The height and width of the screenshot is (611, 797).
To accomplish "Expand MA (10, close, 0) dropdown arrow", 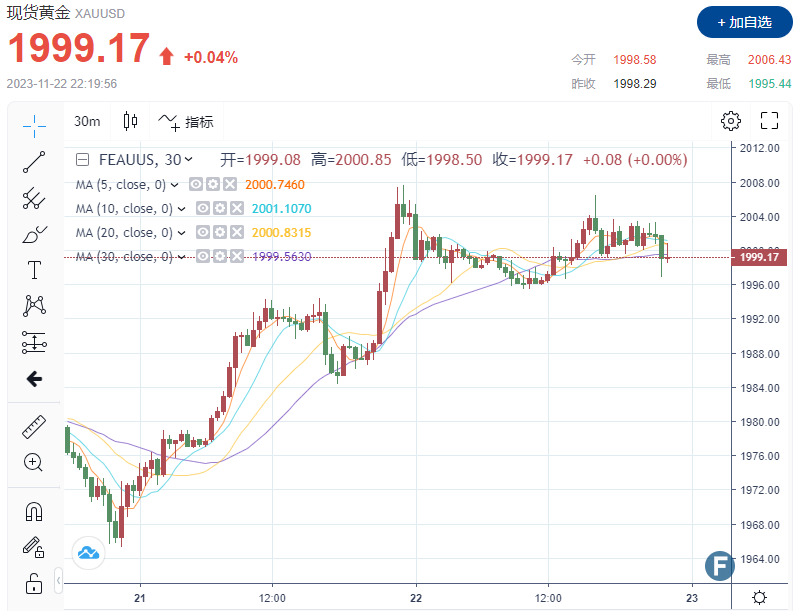I will click(182, 209).
